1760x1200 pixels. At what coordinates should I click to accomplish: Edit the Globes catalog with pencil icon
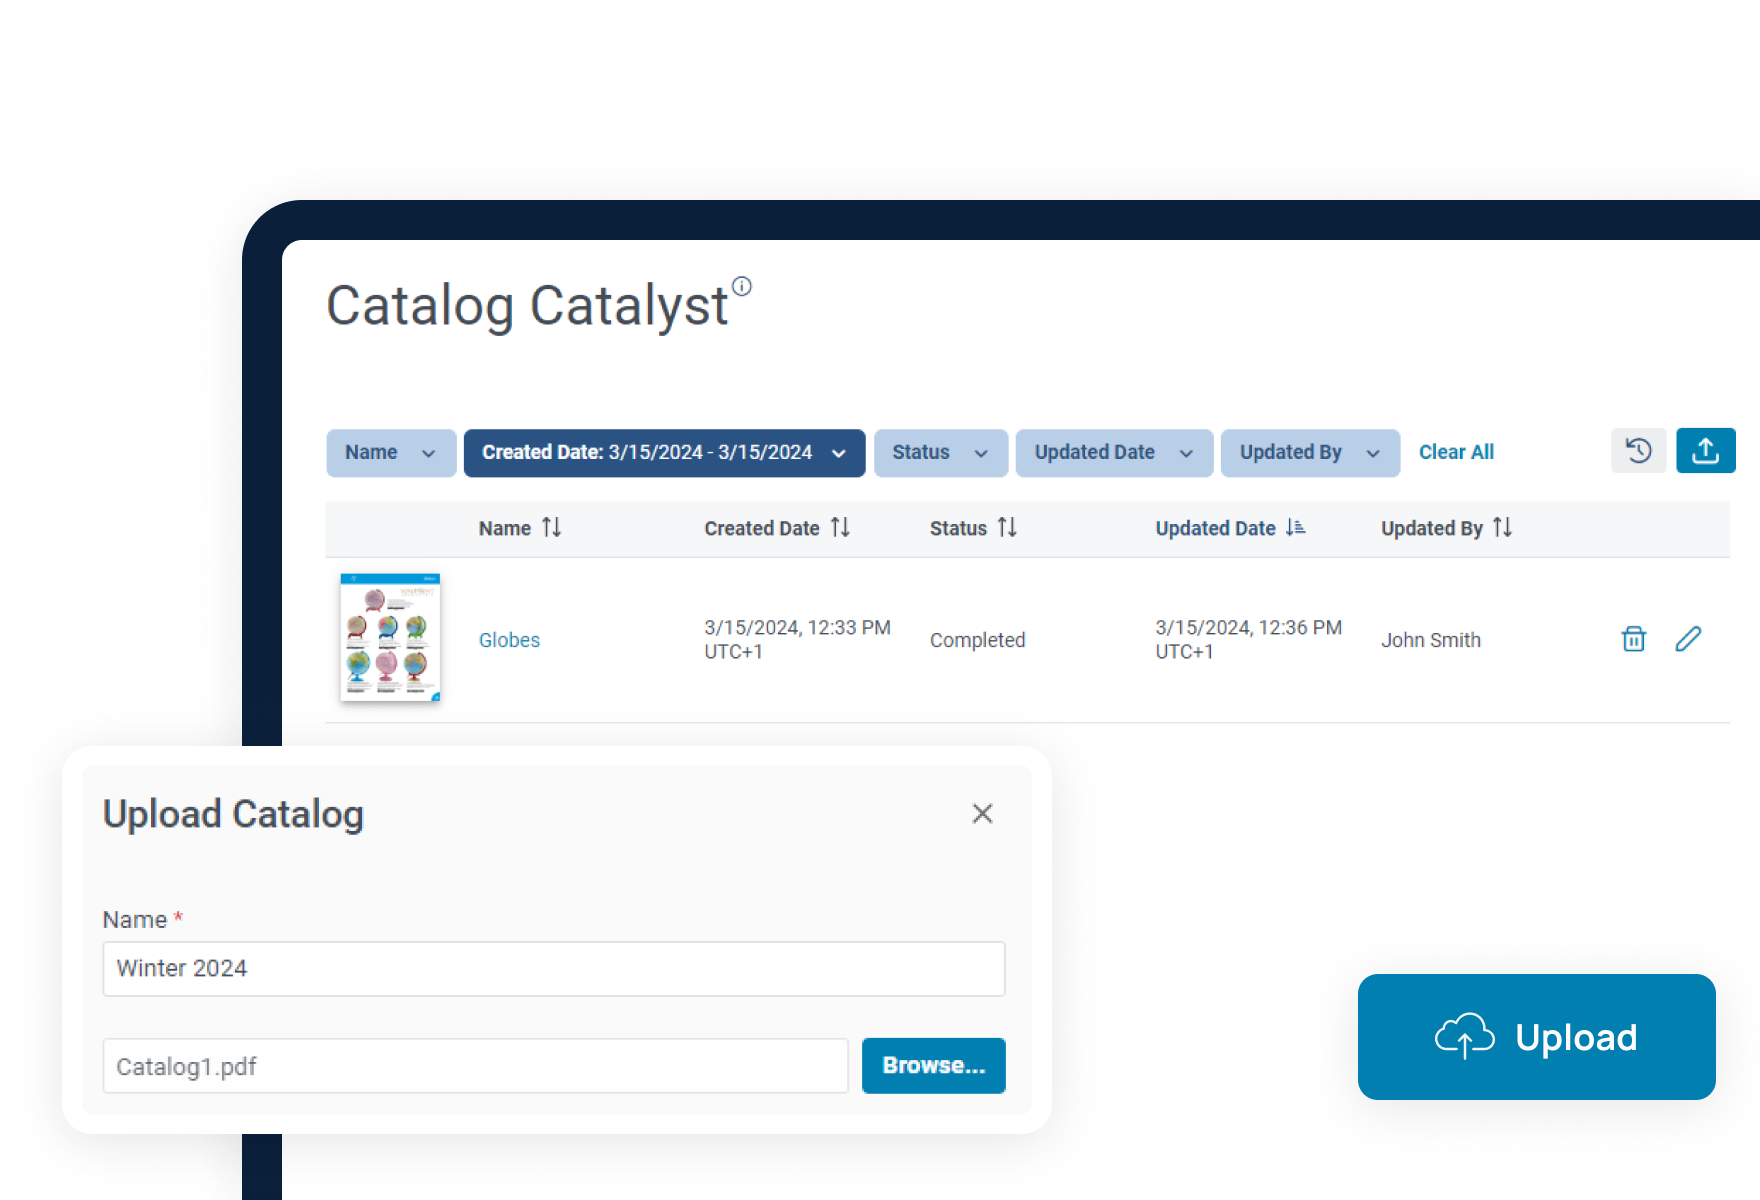point(1688,639)
